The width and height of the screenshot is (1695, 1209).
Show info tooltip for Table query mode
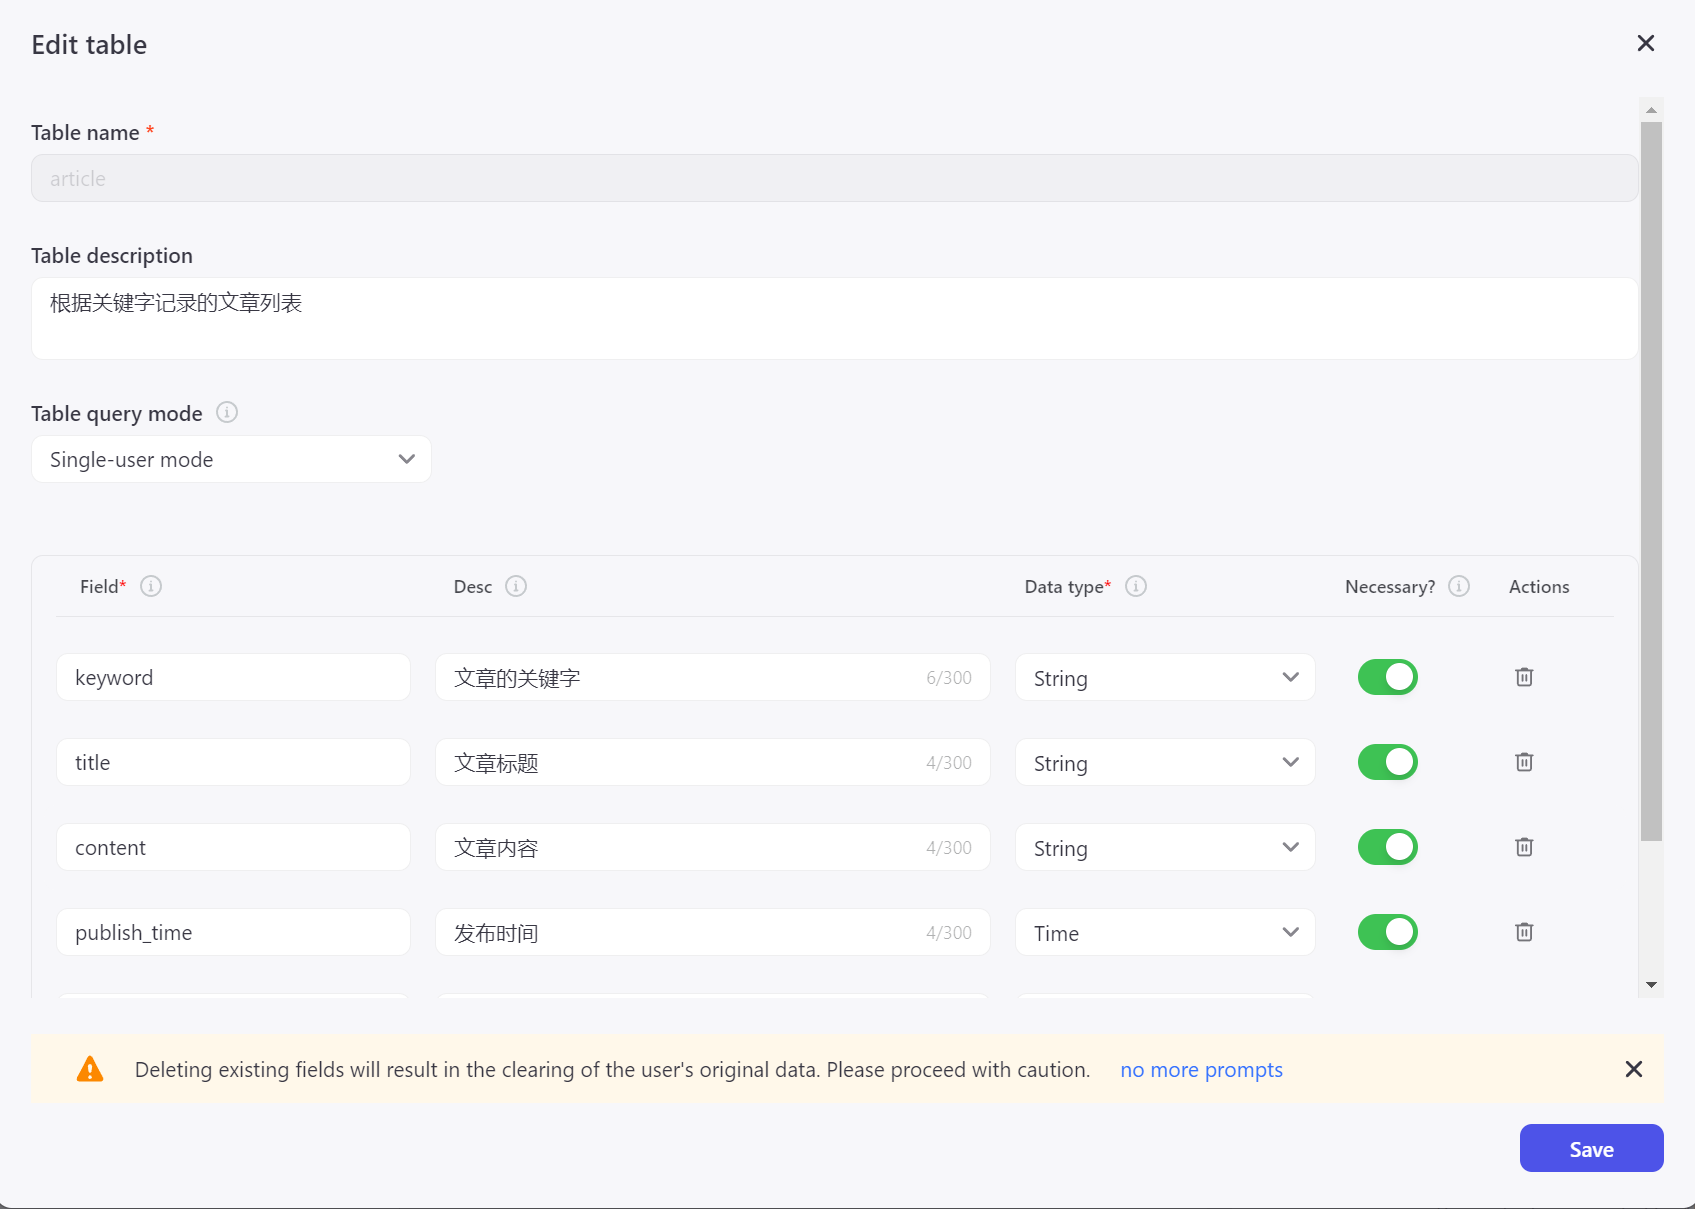pyautogui.click(x=227, y=412)
